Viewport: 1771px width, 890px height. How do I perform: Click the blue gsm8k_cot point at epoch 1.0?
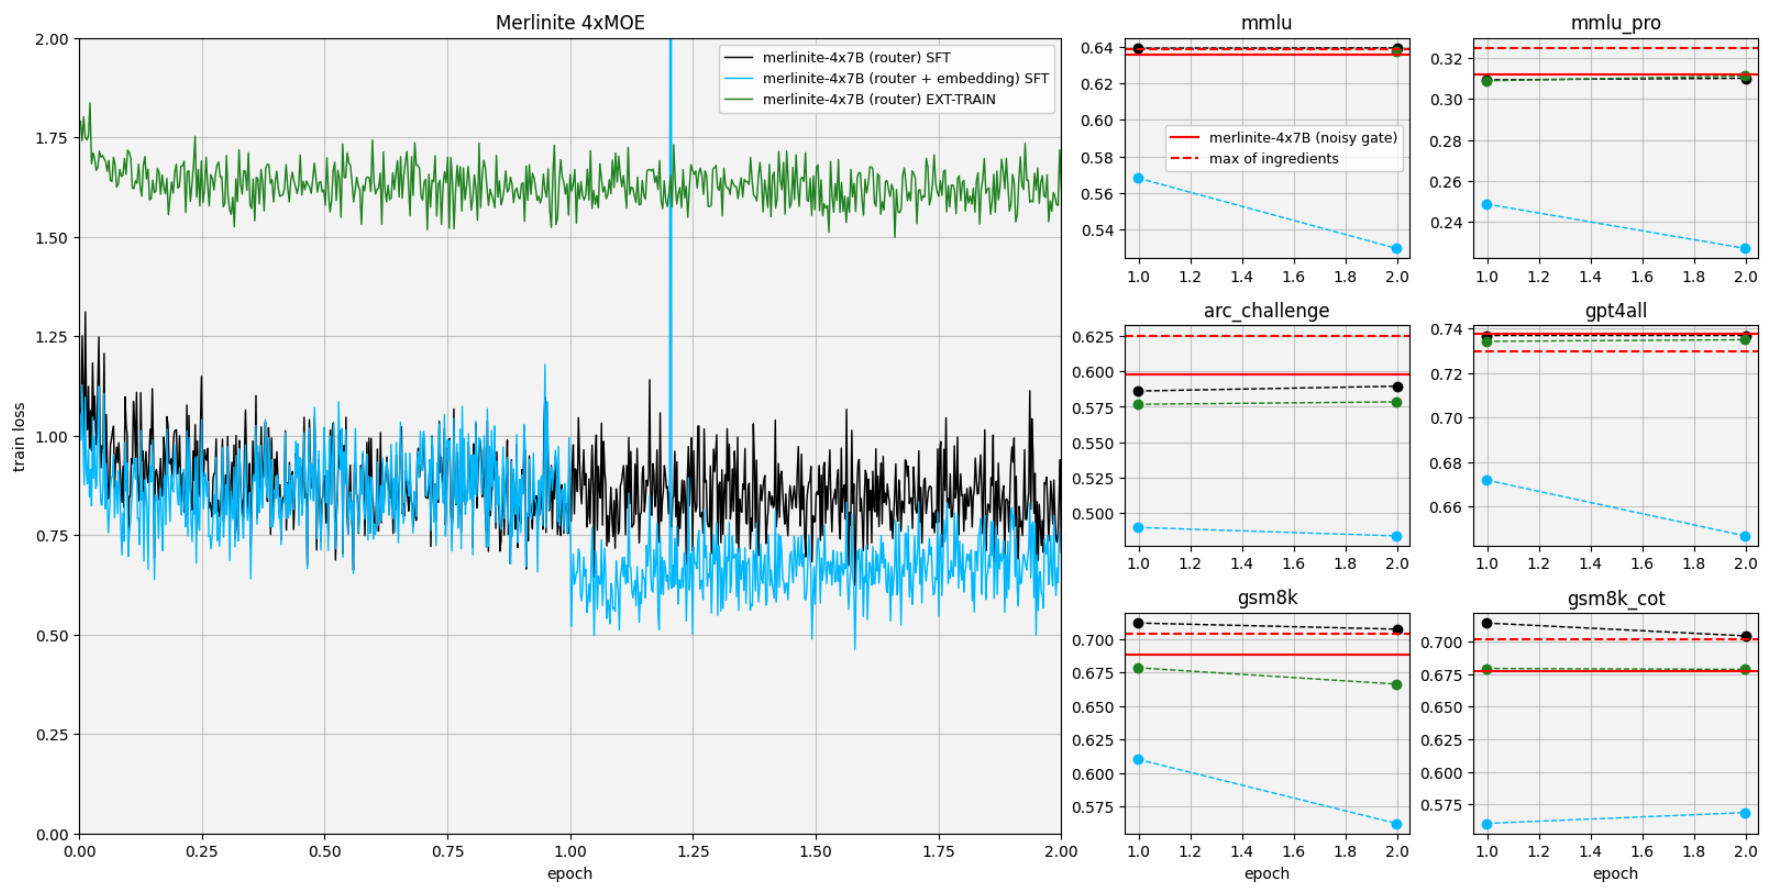pyautogui.click(x=1487, y=824)
